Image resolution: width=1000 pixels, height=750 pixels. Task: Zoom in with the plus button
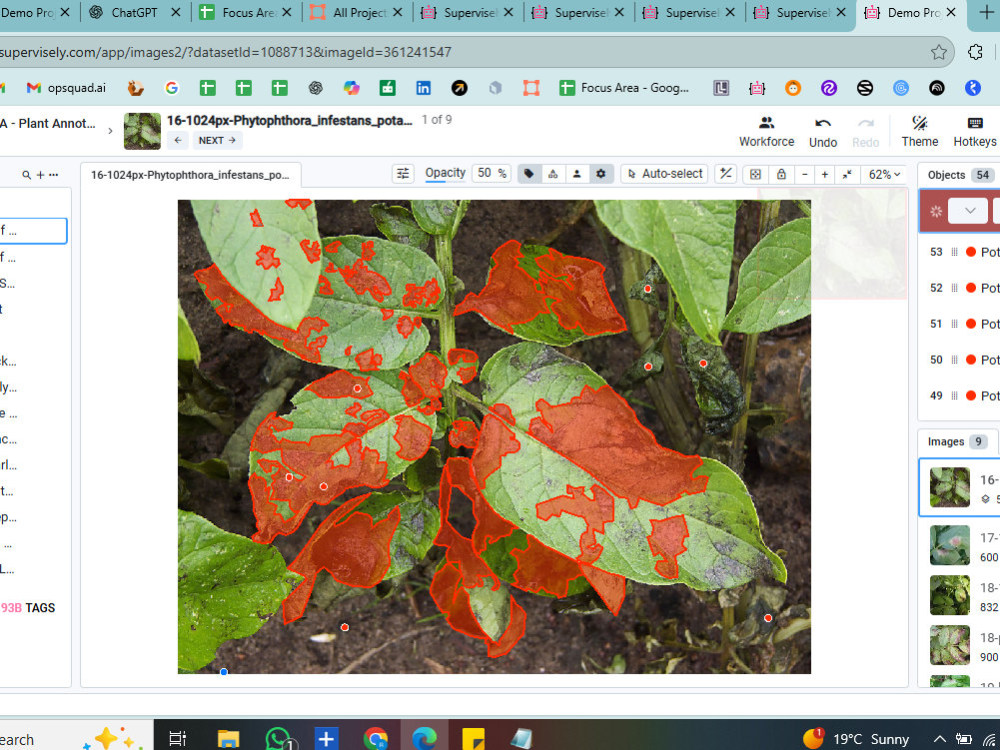tap(825, 174)
